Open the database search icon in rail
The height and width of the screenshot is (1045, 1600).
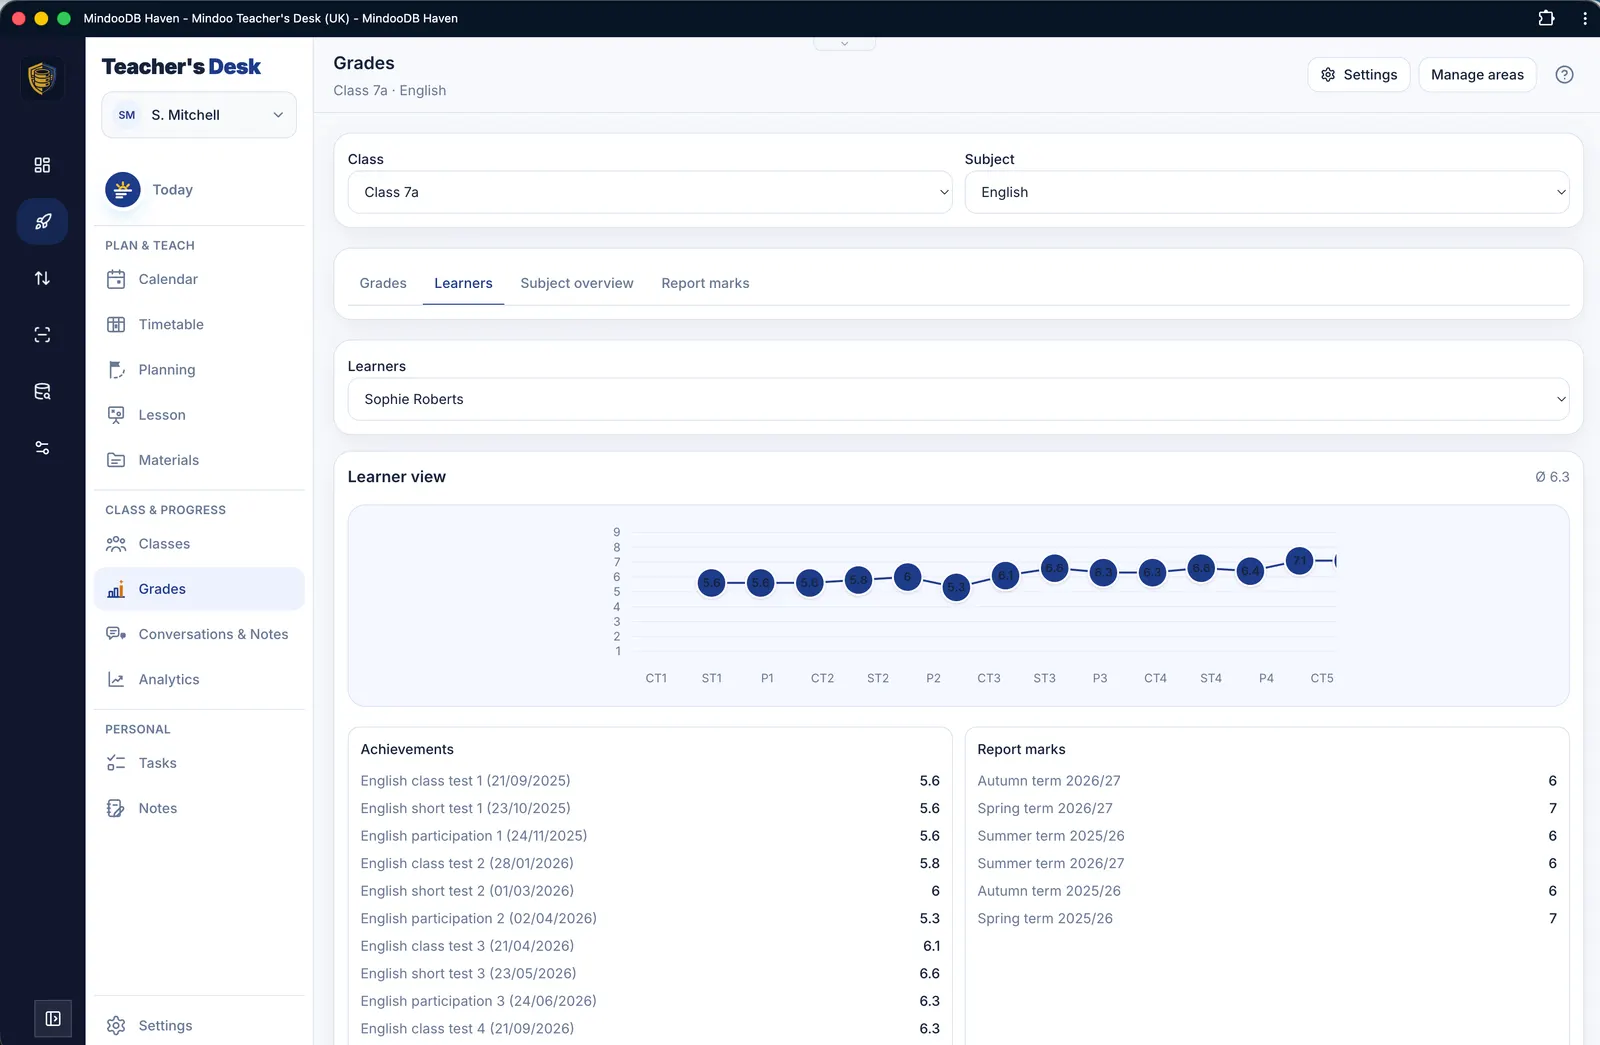[x=42, y=392]
